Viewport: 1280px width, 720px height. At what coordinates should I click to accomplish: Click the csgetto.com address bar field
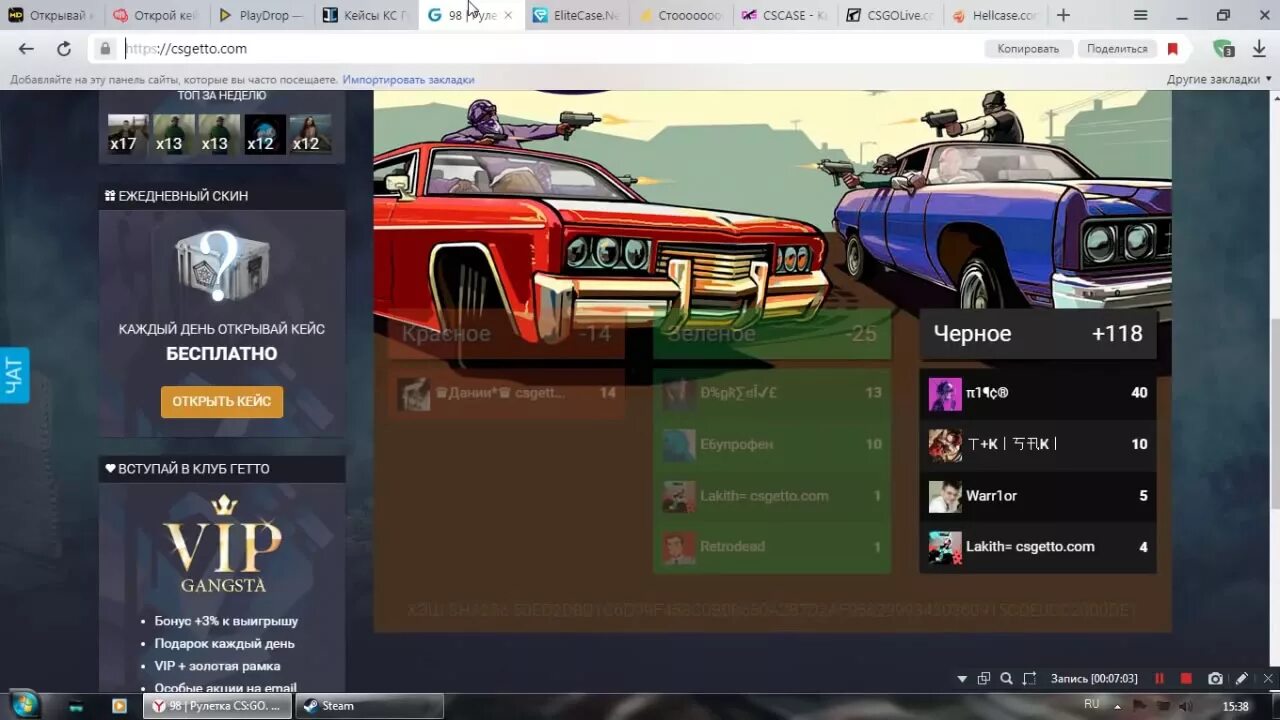point(550,49)
